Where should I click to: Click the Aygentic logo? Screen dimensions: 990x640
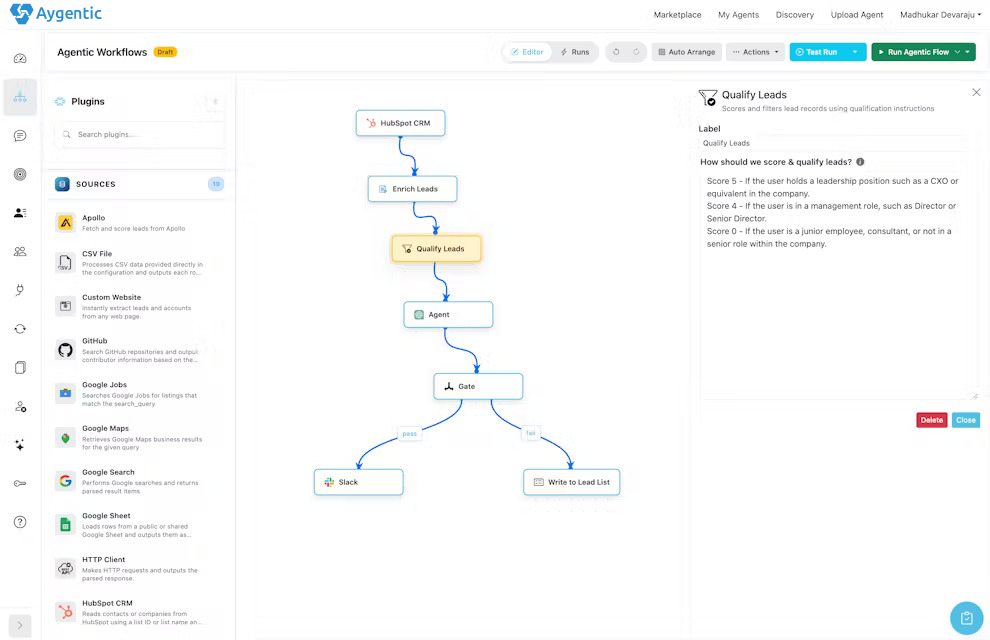[56, 13]
